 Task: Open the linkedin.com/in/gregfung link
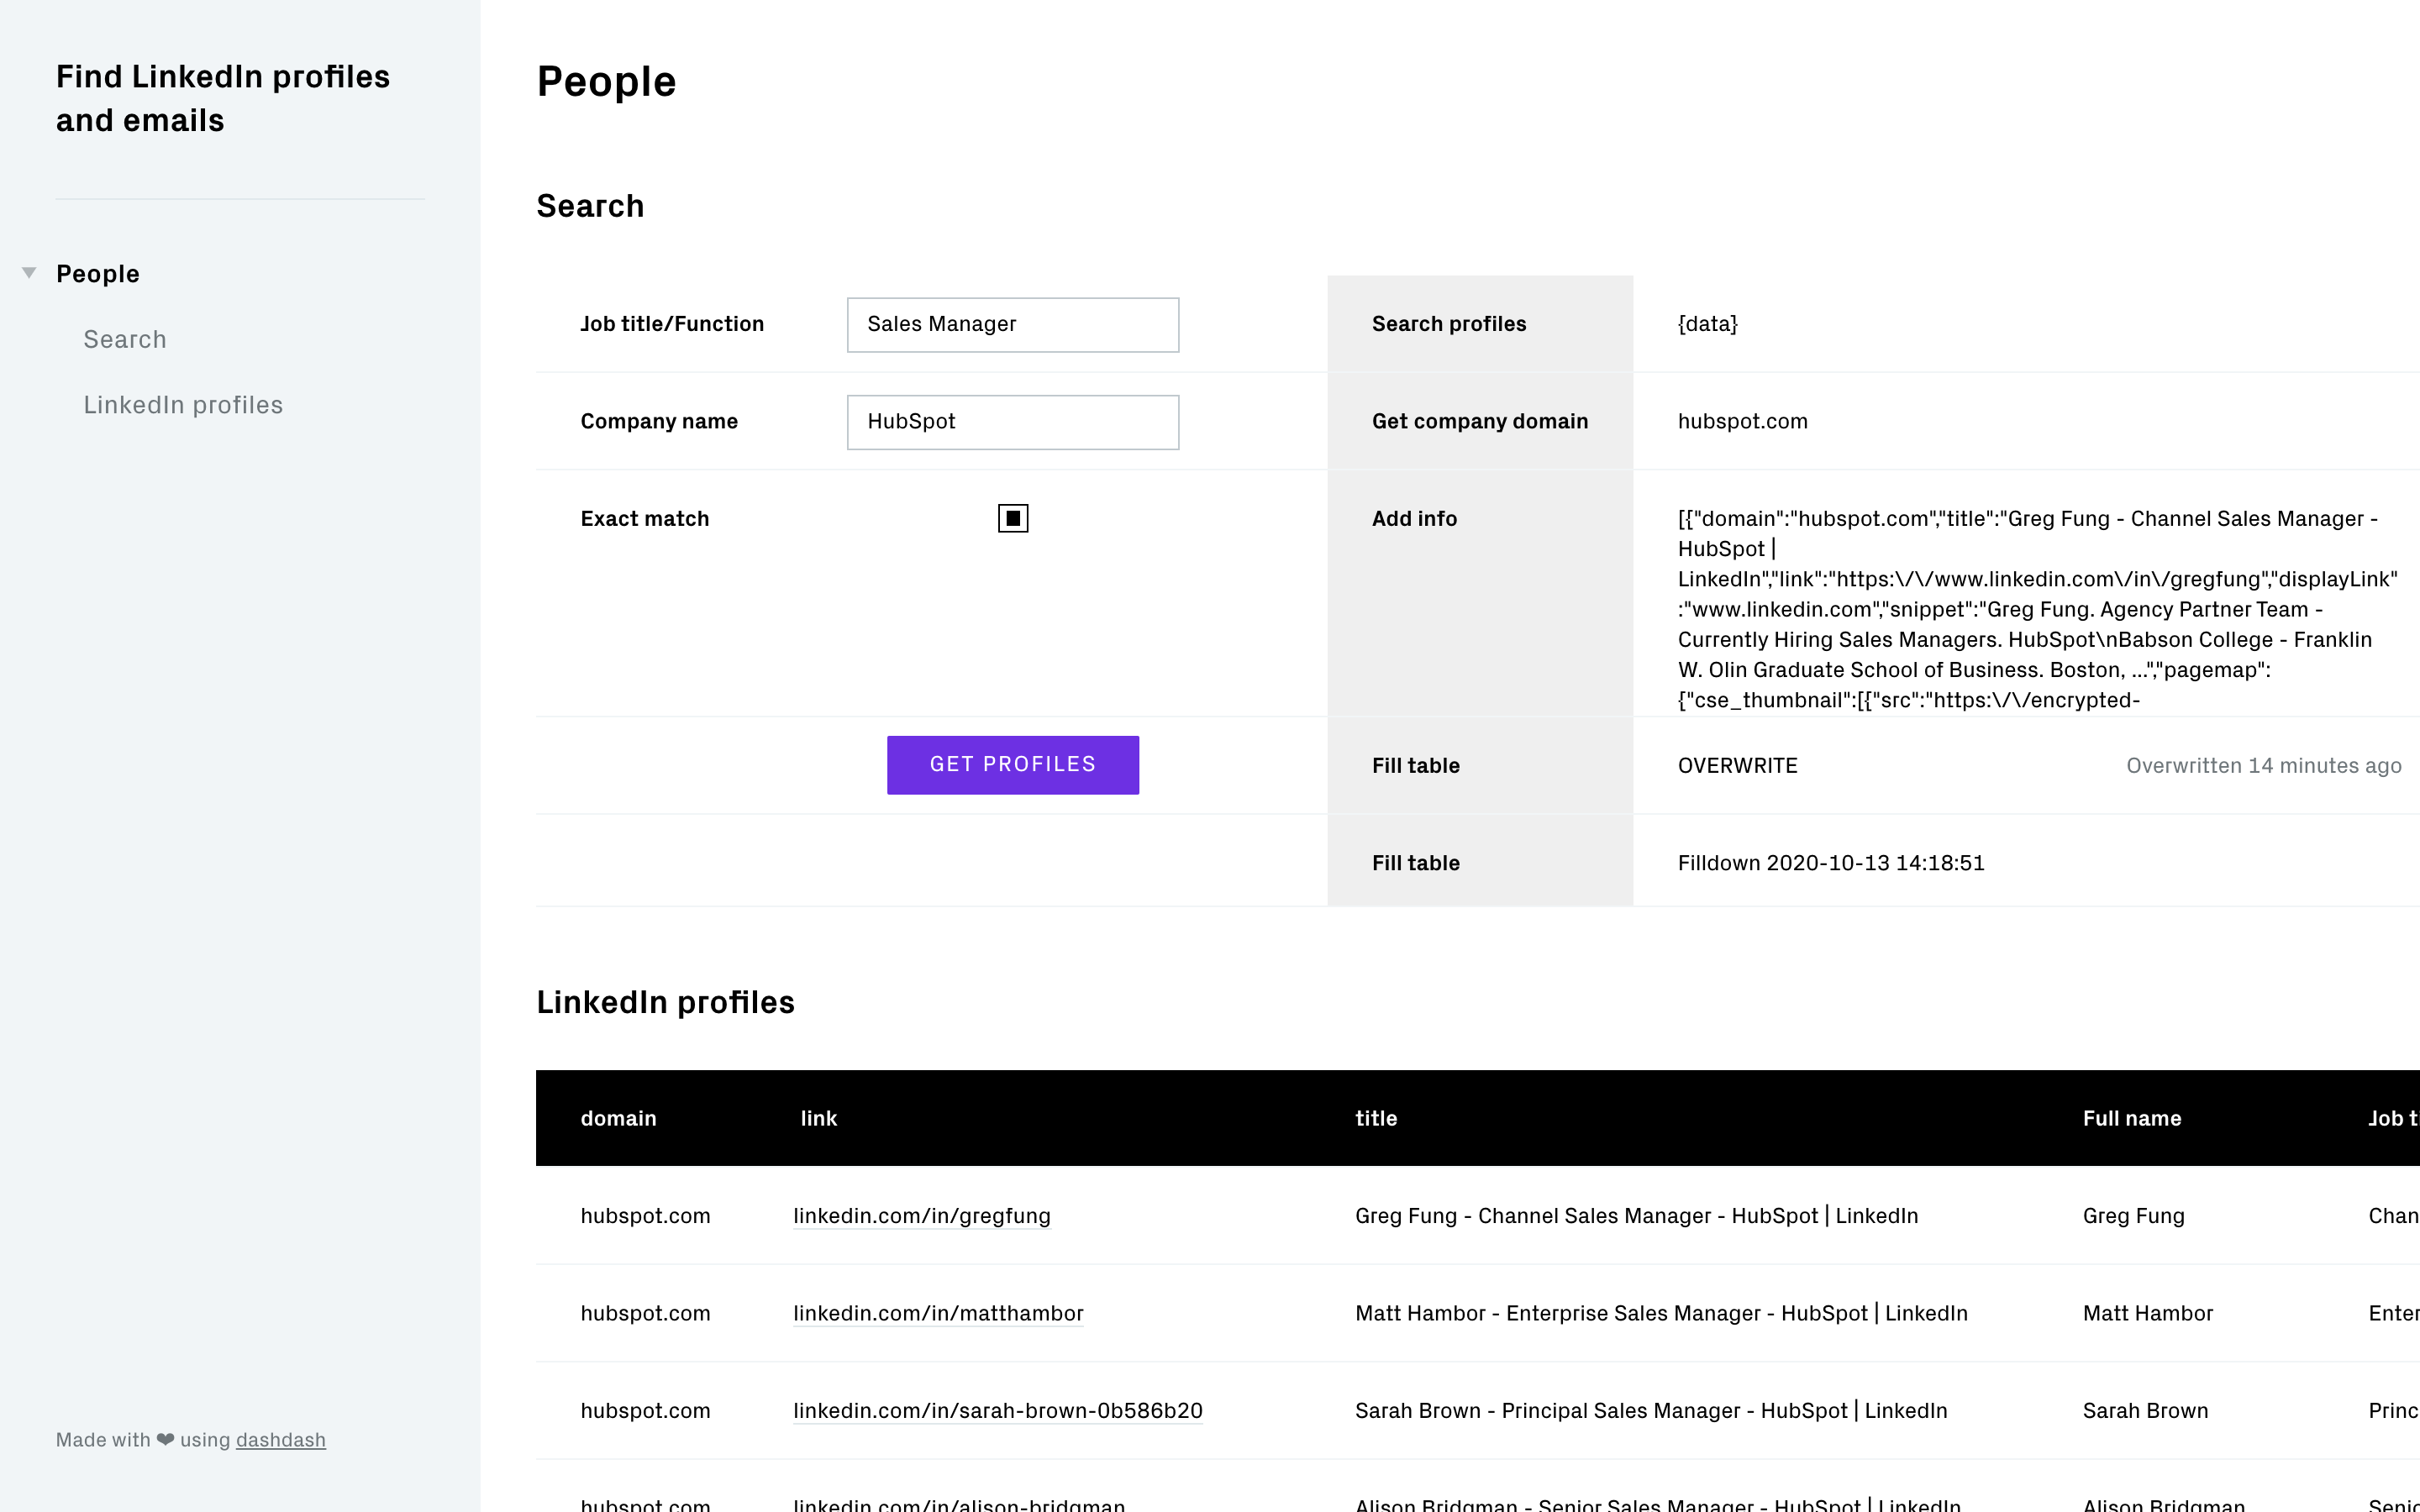tap(921, 1216)
